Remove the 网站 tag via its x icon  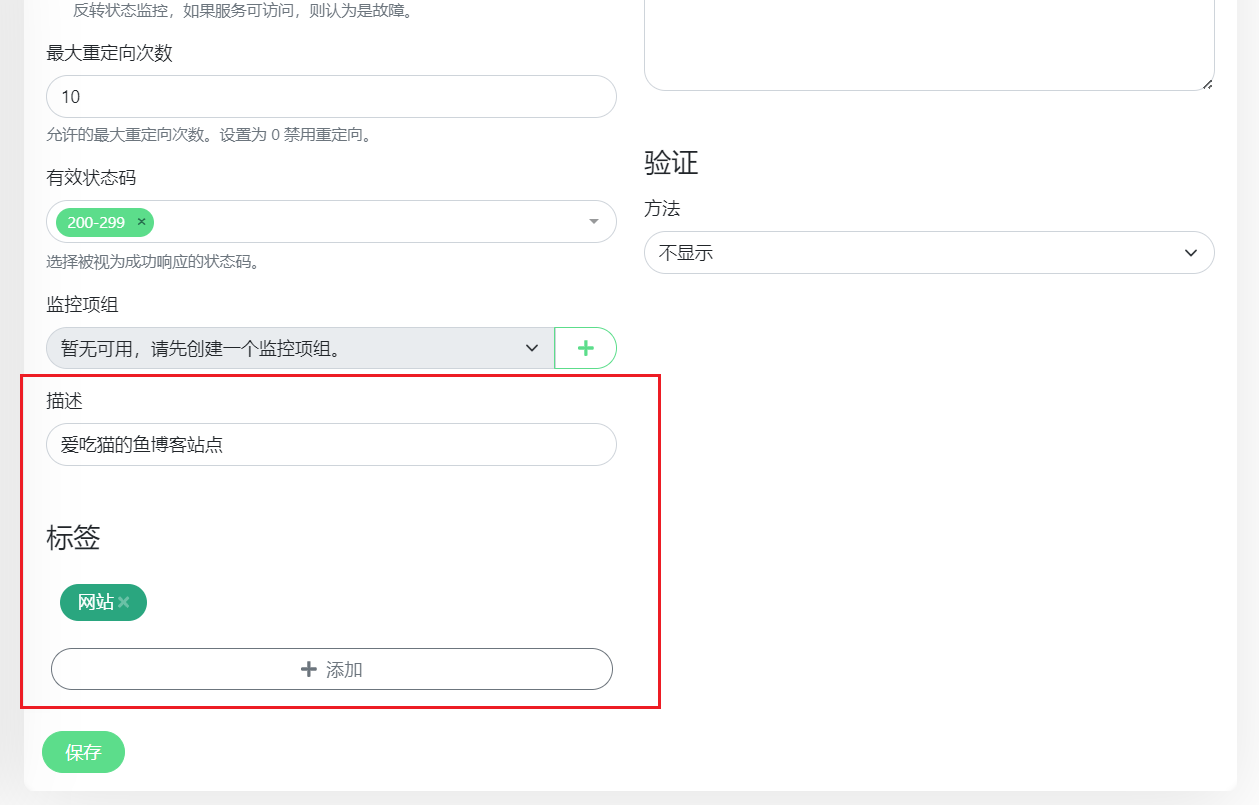(124, 602)
